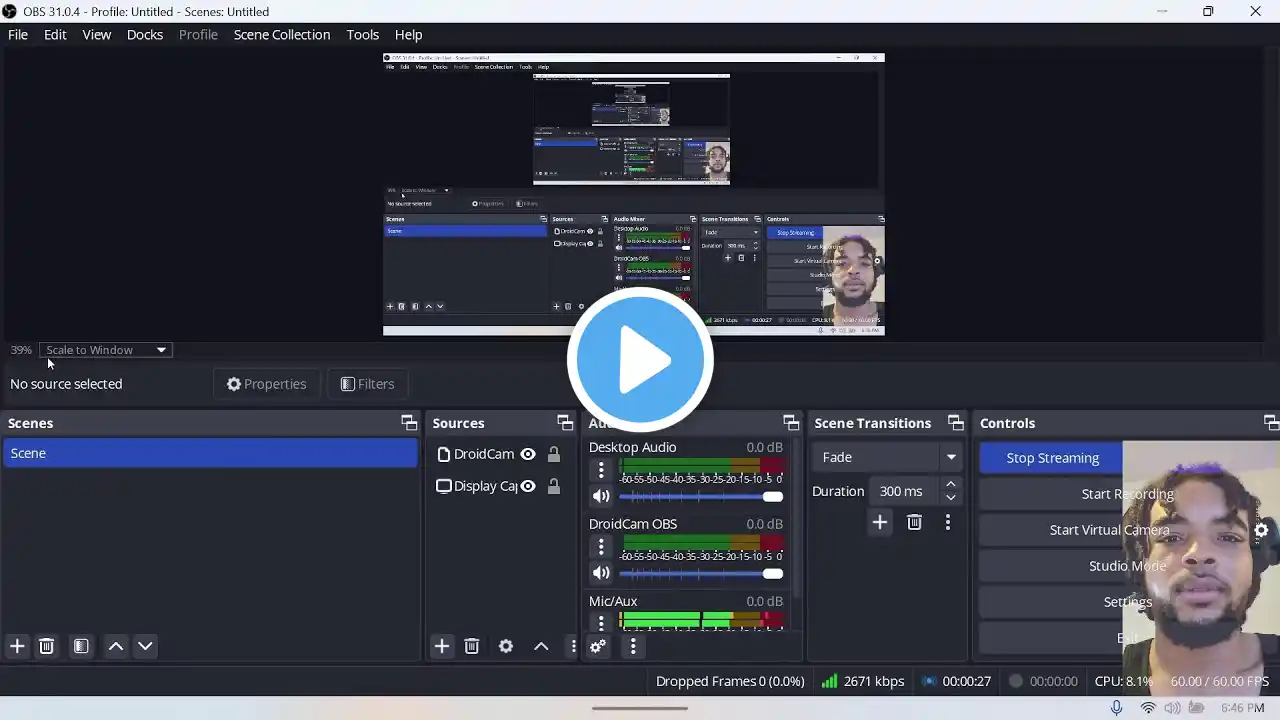Enable Studio Mode
The height and width of the screenshot is (720, 1280).
(1127, 566)
